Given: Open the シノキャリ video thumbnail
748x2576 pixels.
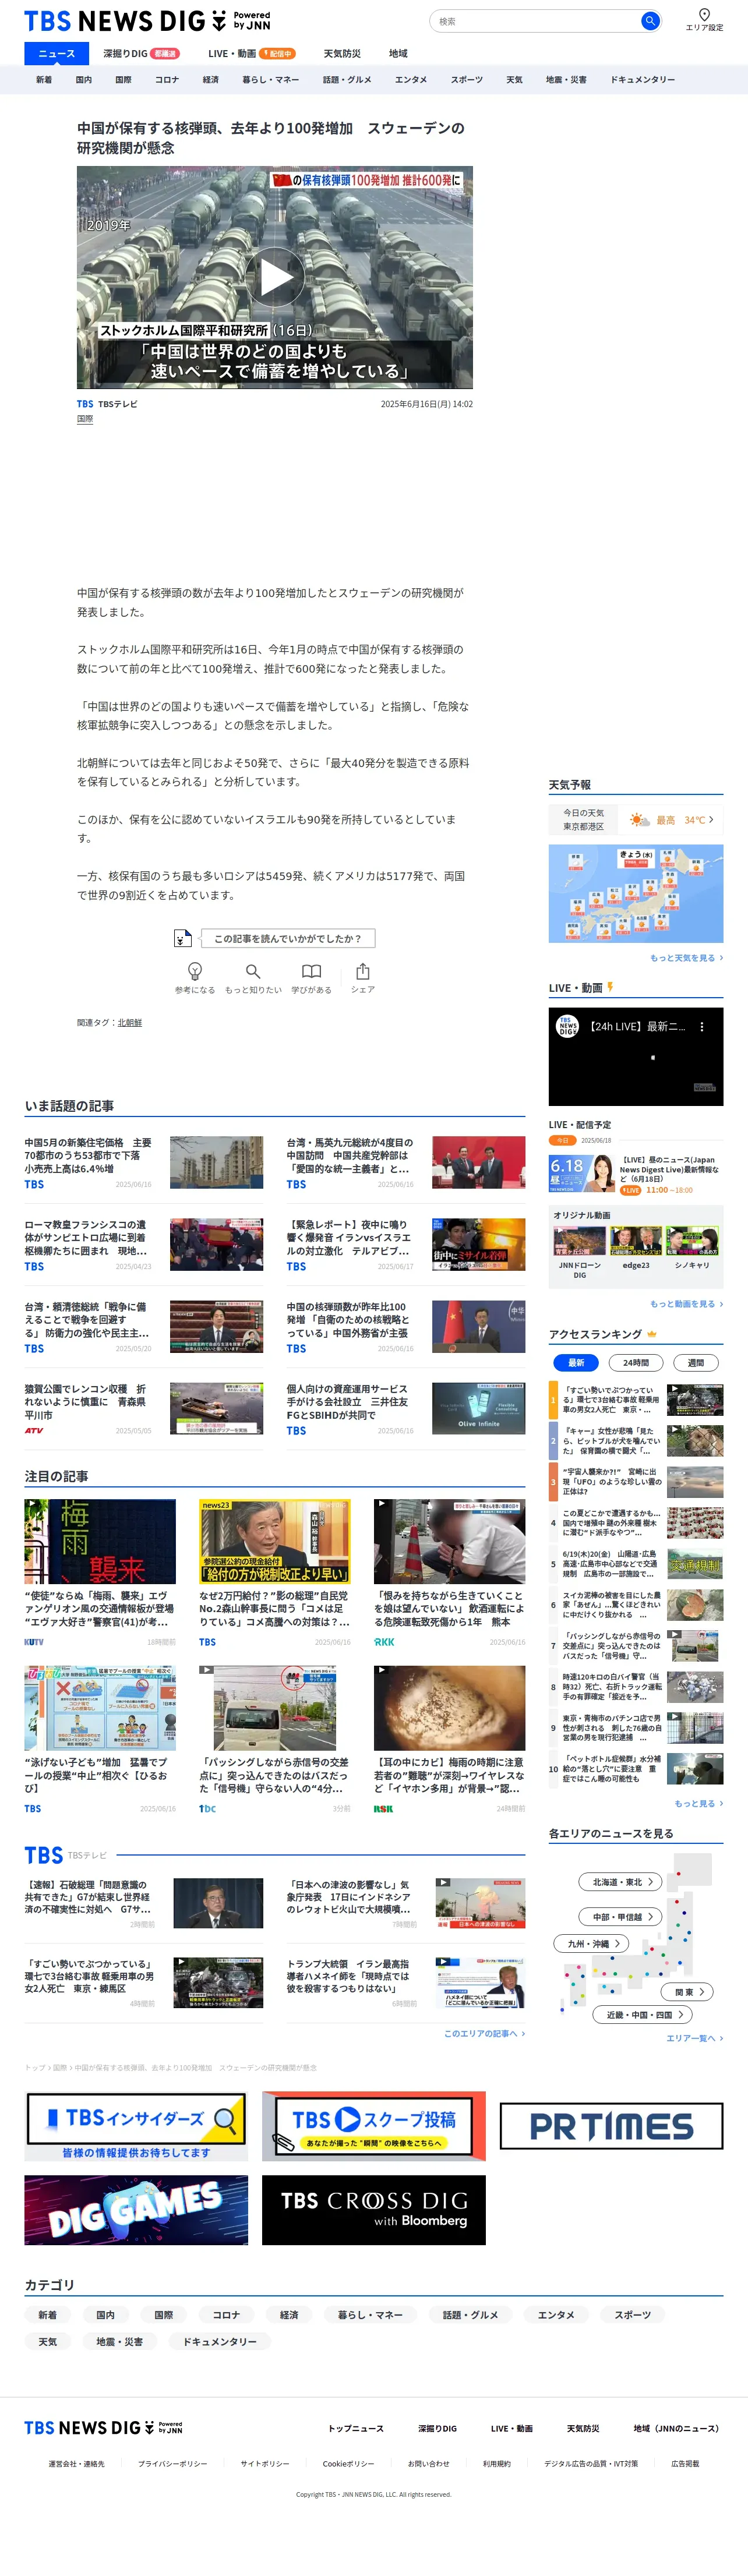Looking at the screenshot, I should click(x=692, y=1241).
